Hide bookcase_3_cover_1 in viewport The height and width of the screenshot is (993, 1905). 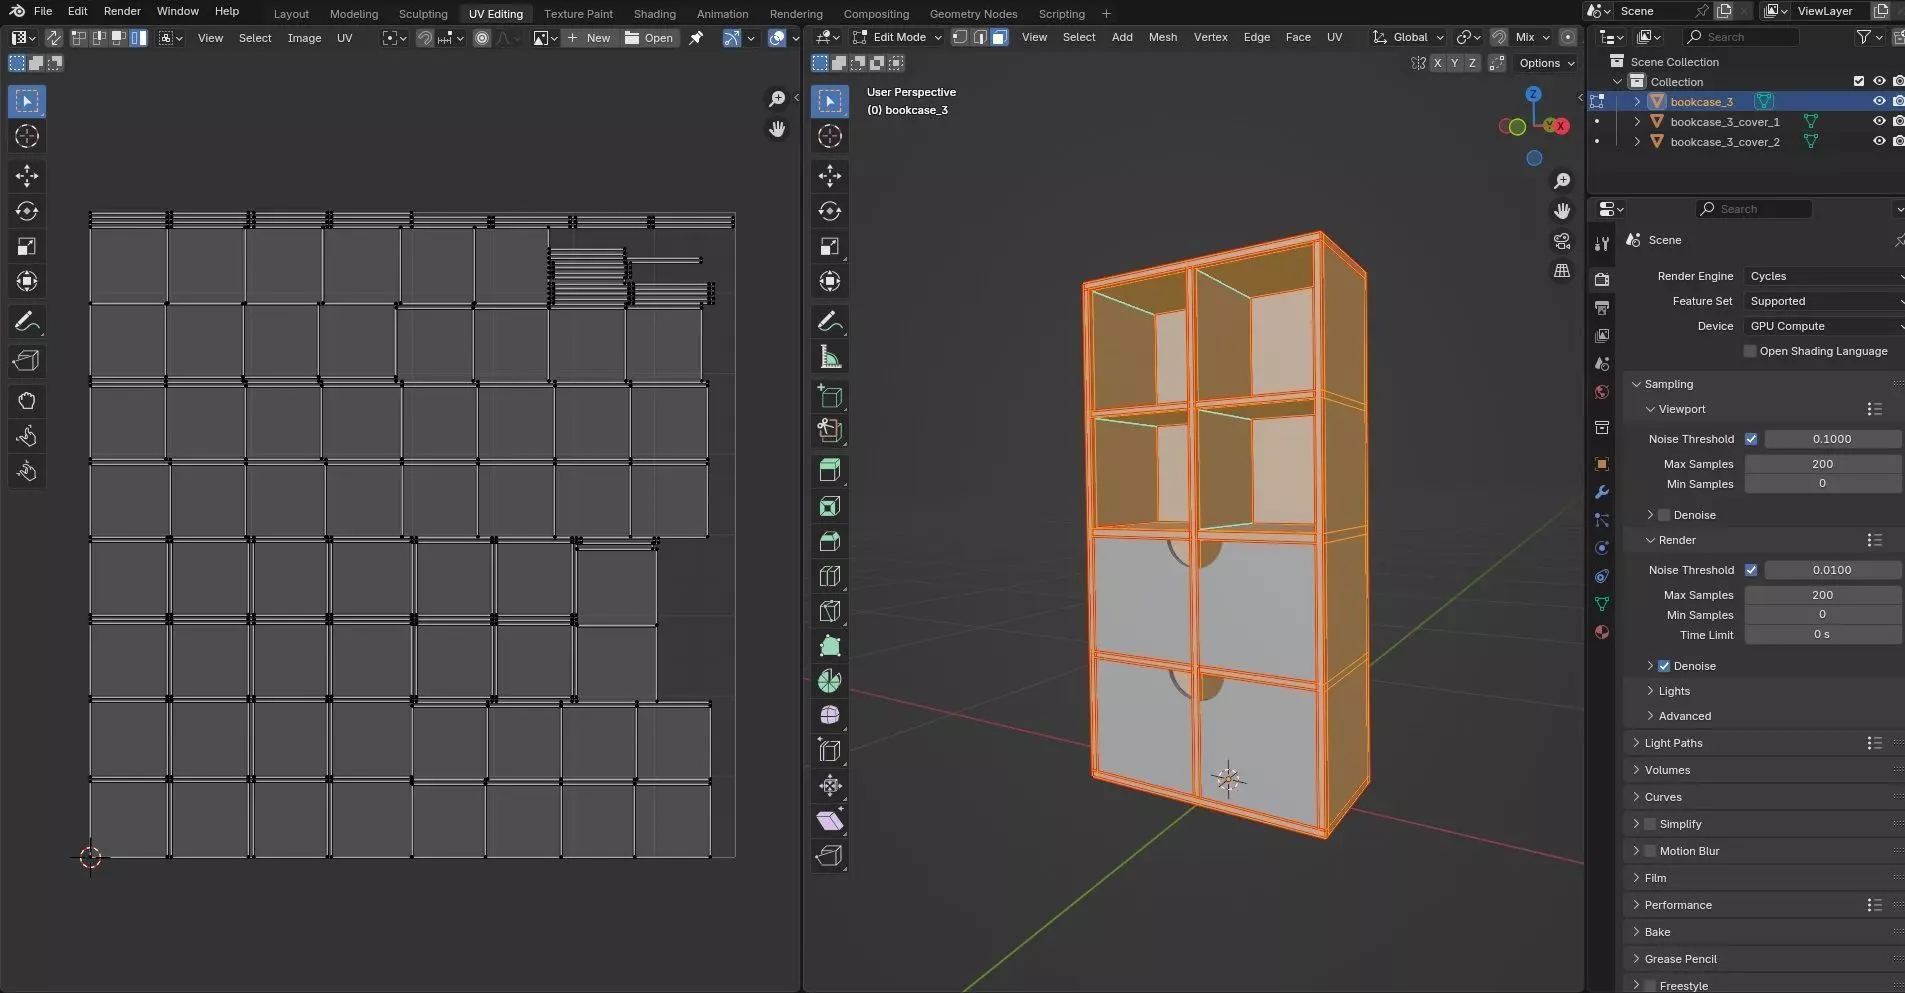click(1879, 121)
